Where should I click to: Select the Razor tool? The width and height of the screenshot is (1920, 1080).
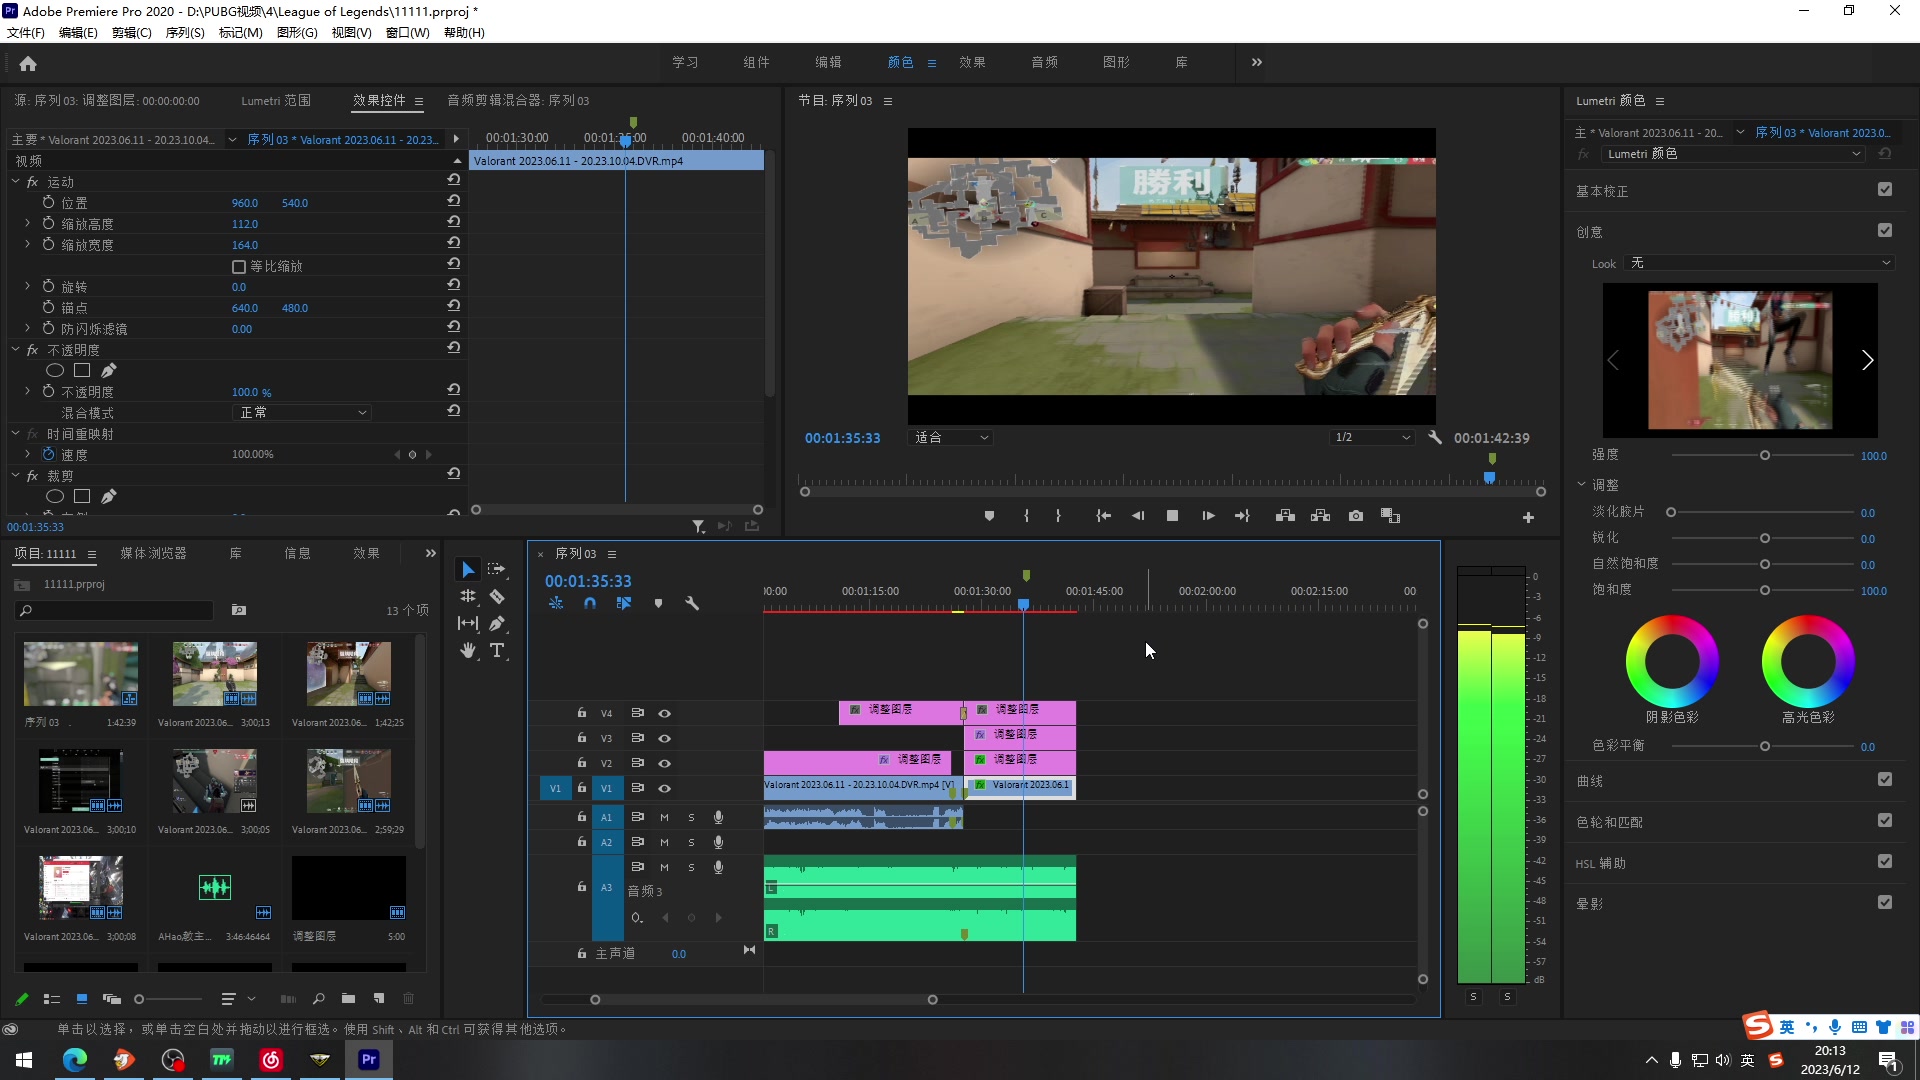(x=496, y=596)
